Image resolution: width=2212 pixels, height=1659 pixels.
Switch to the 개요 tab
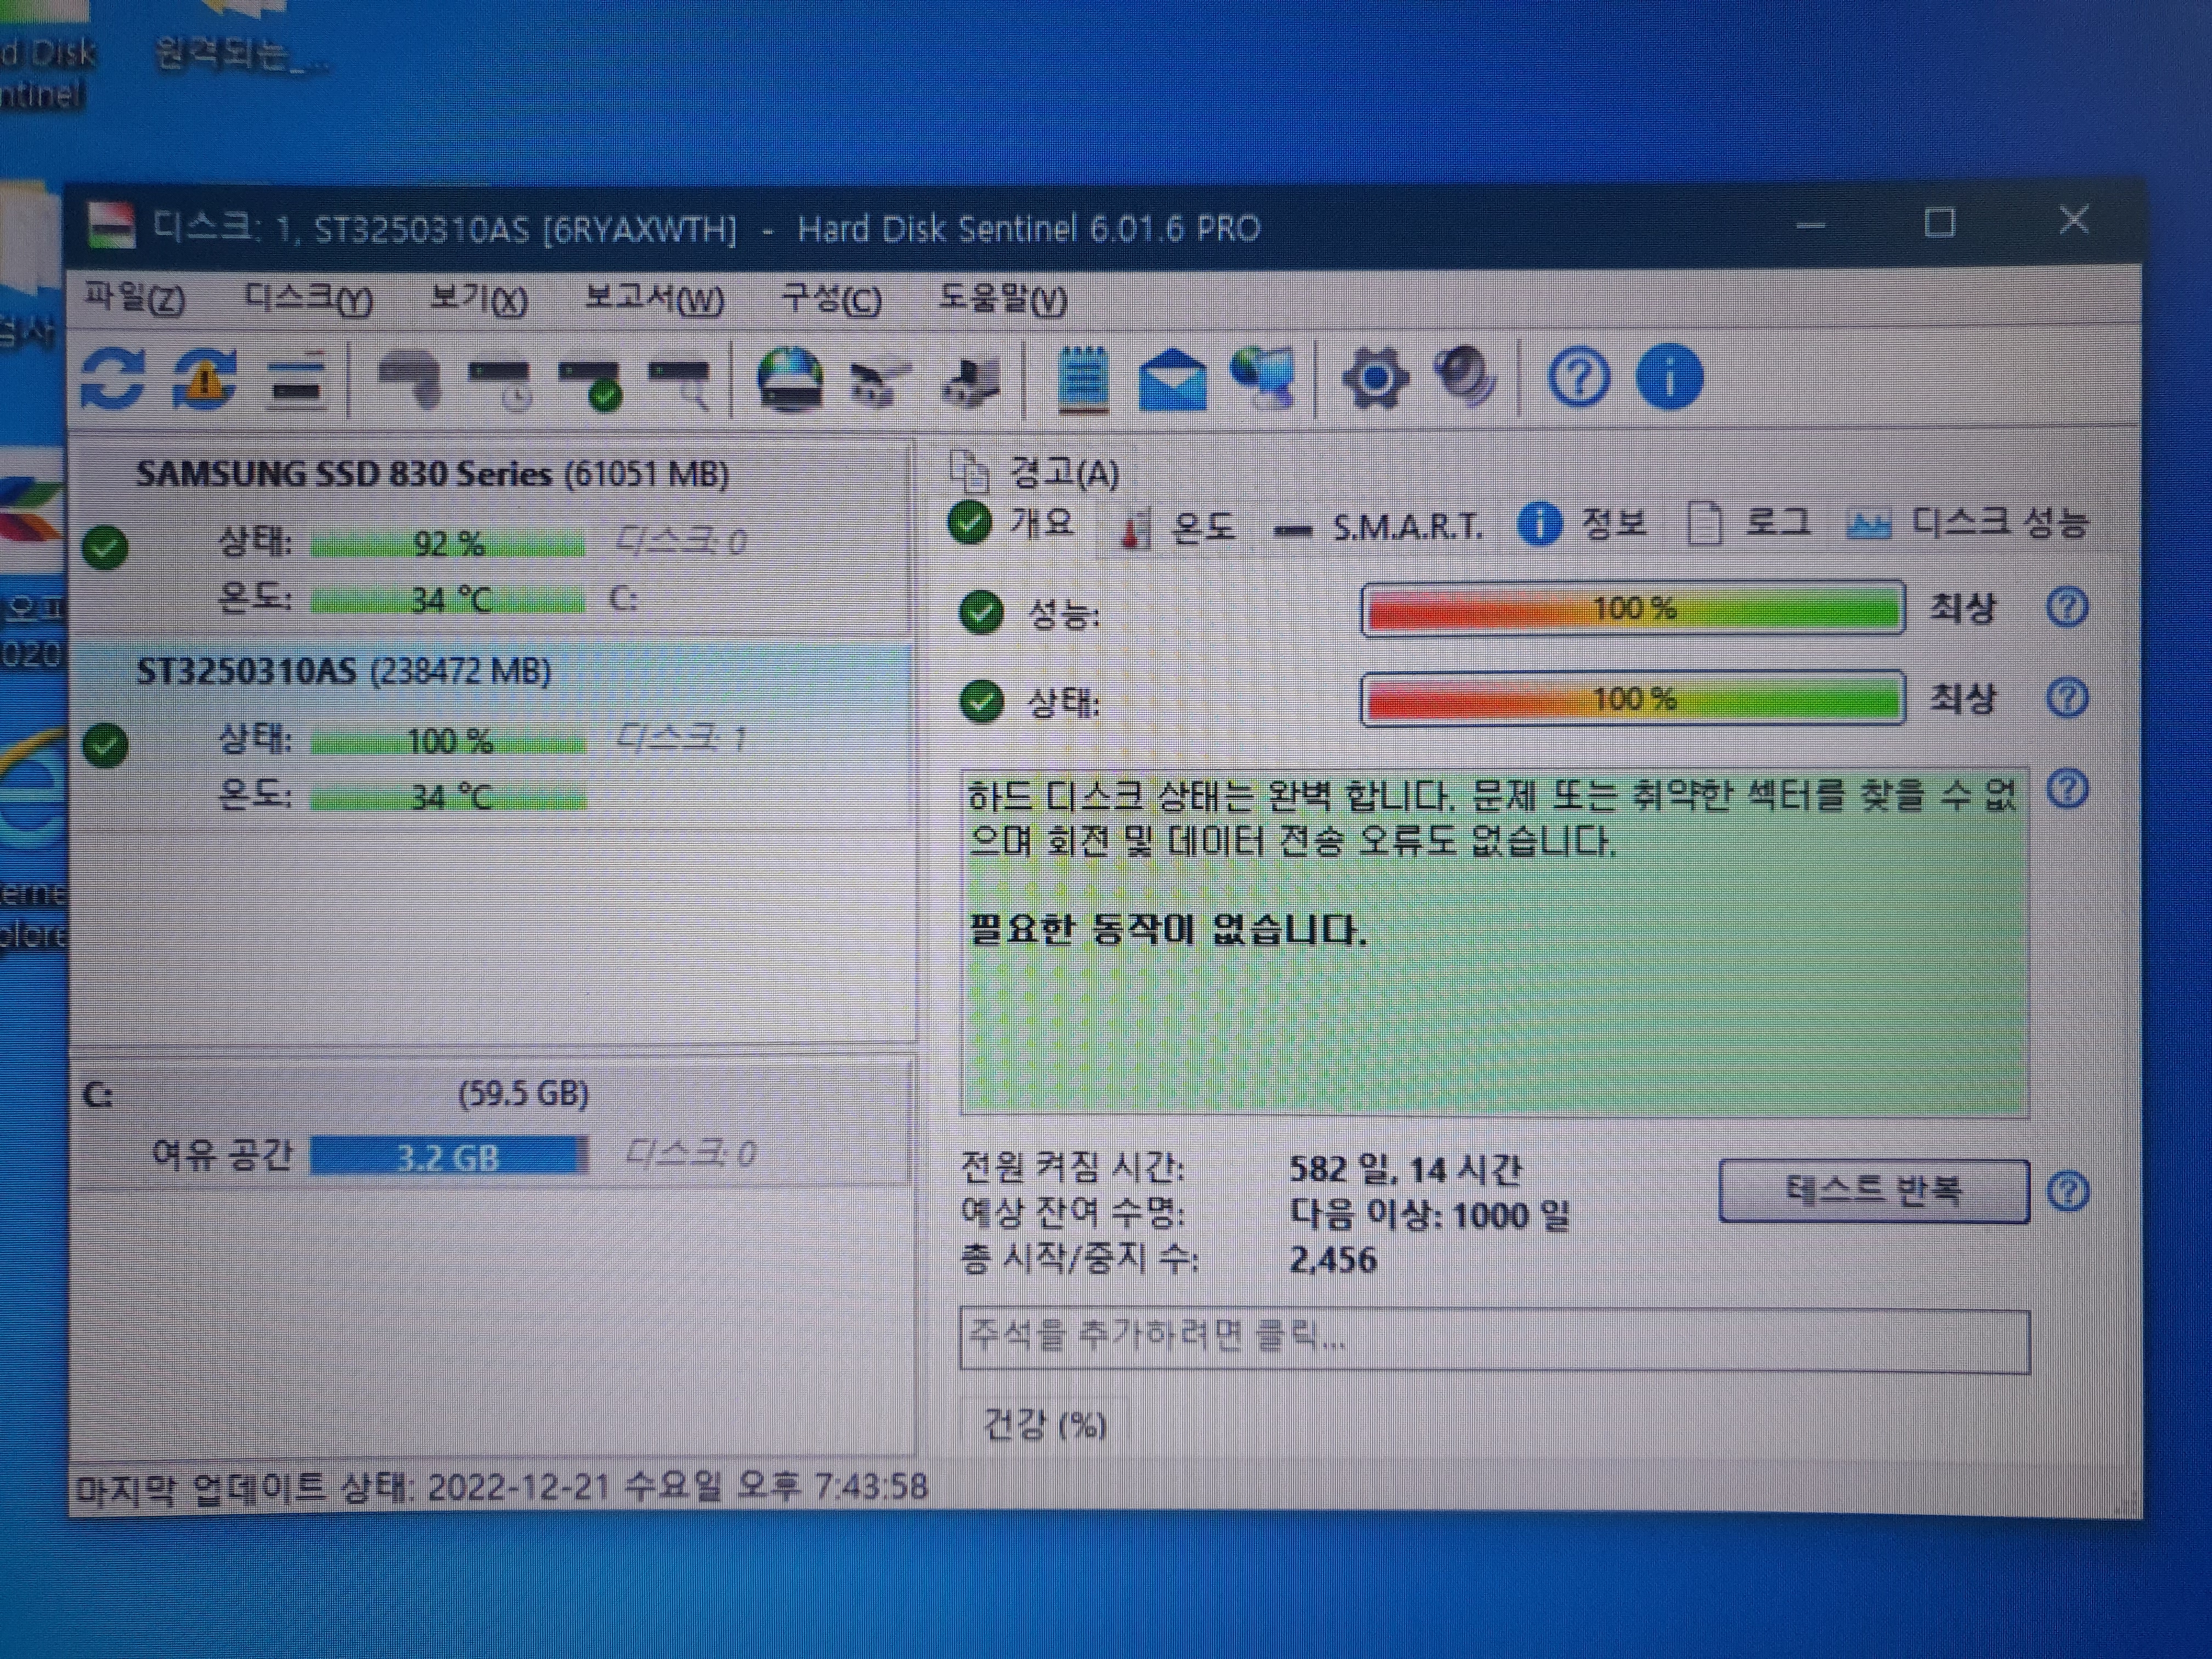tap(1012, 522)
